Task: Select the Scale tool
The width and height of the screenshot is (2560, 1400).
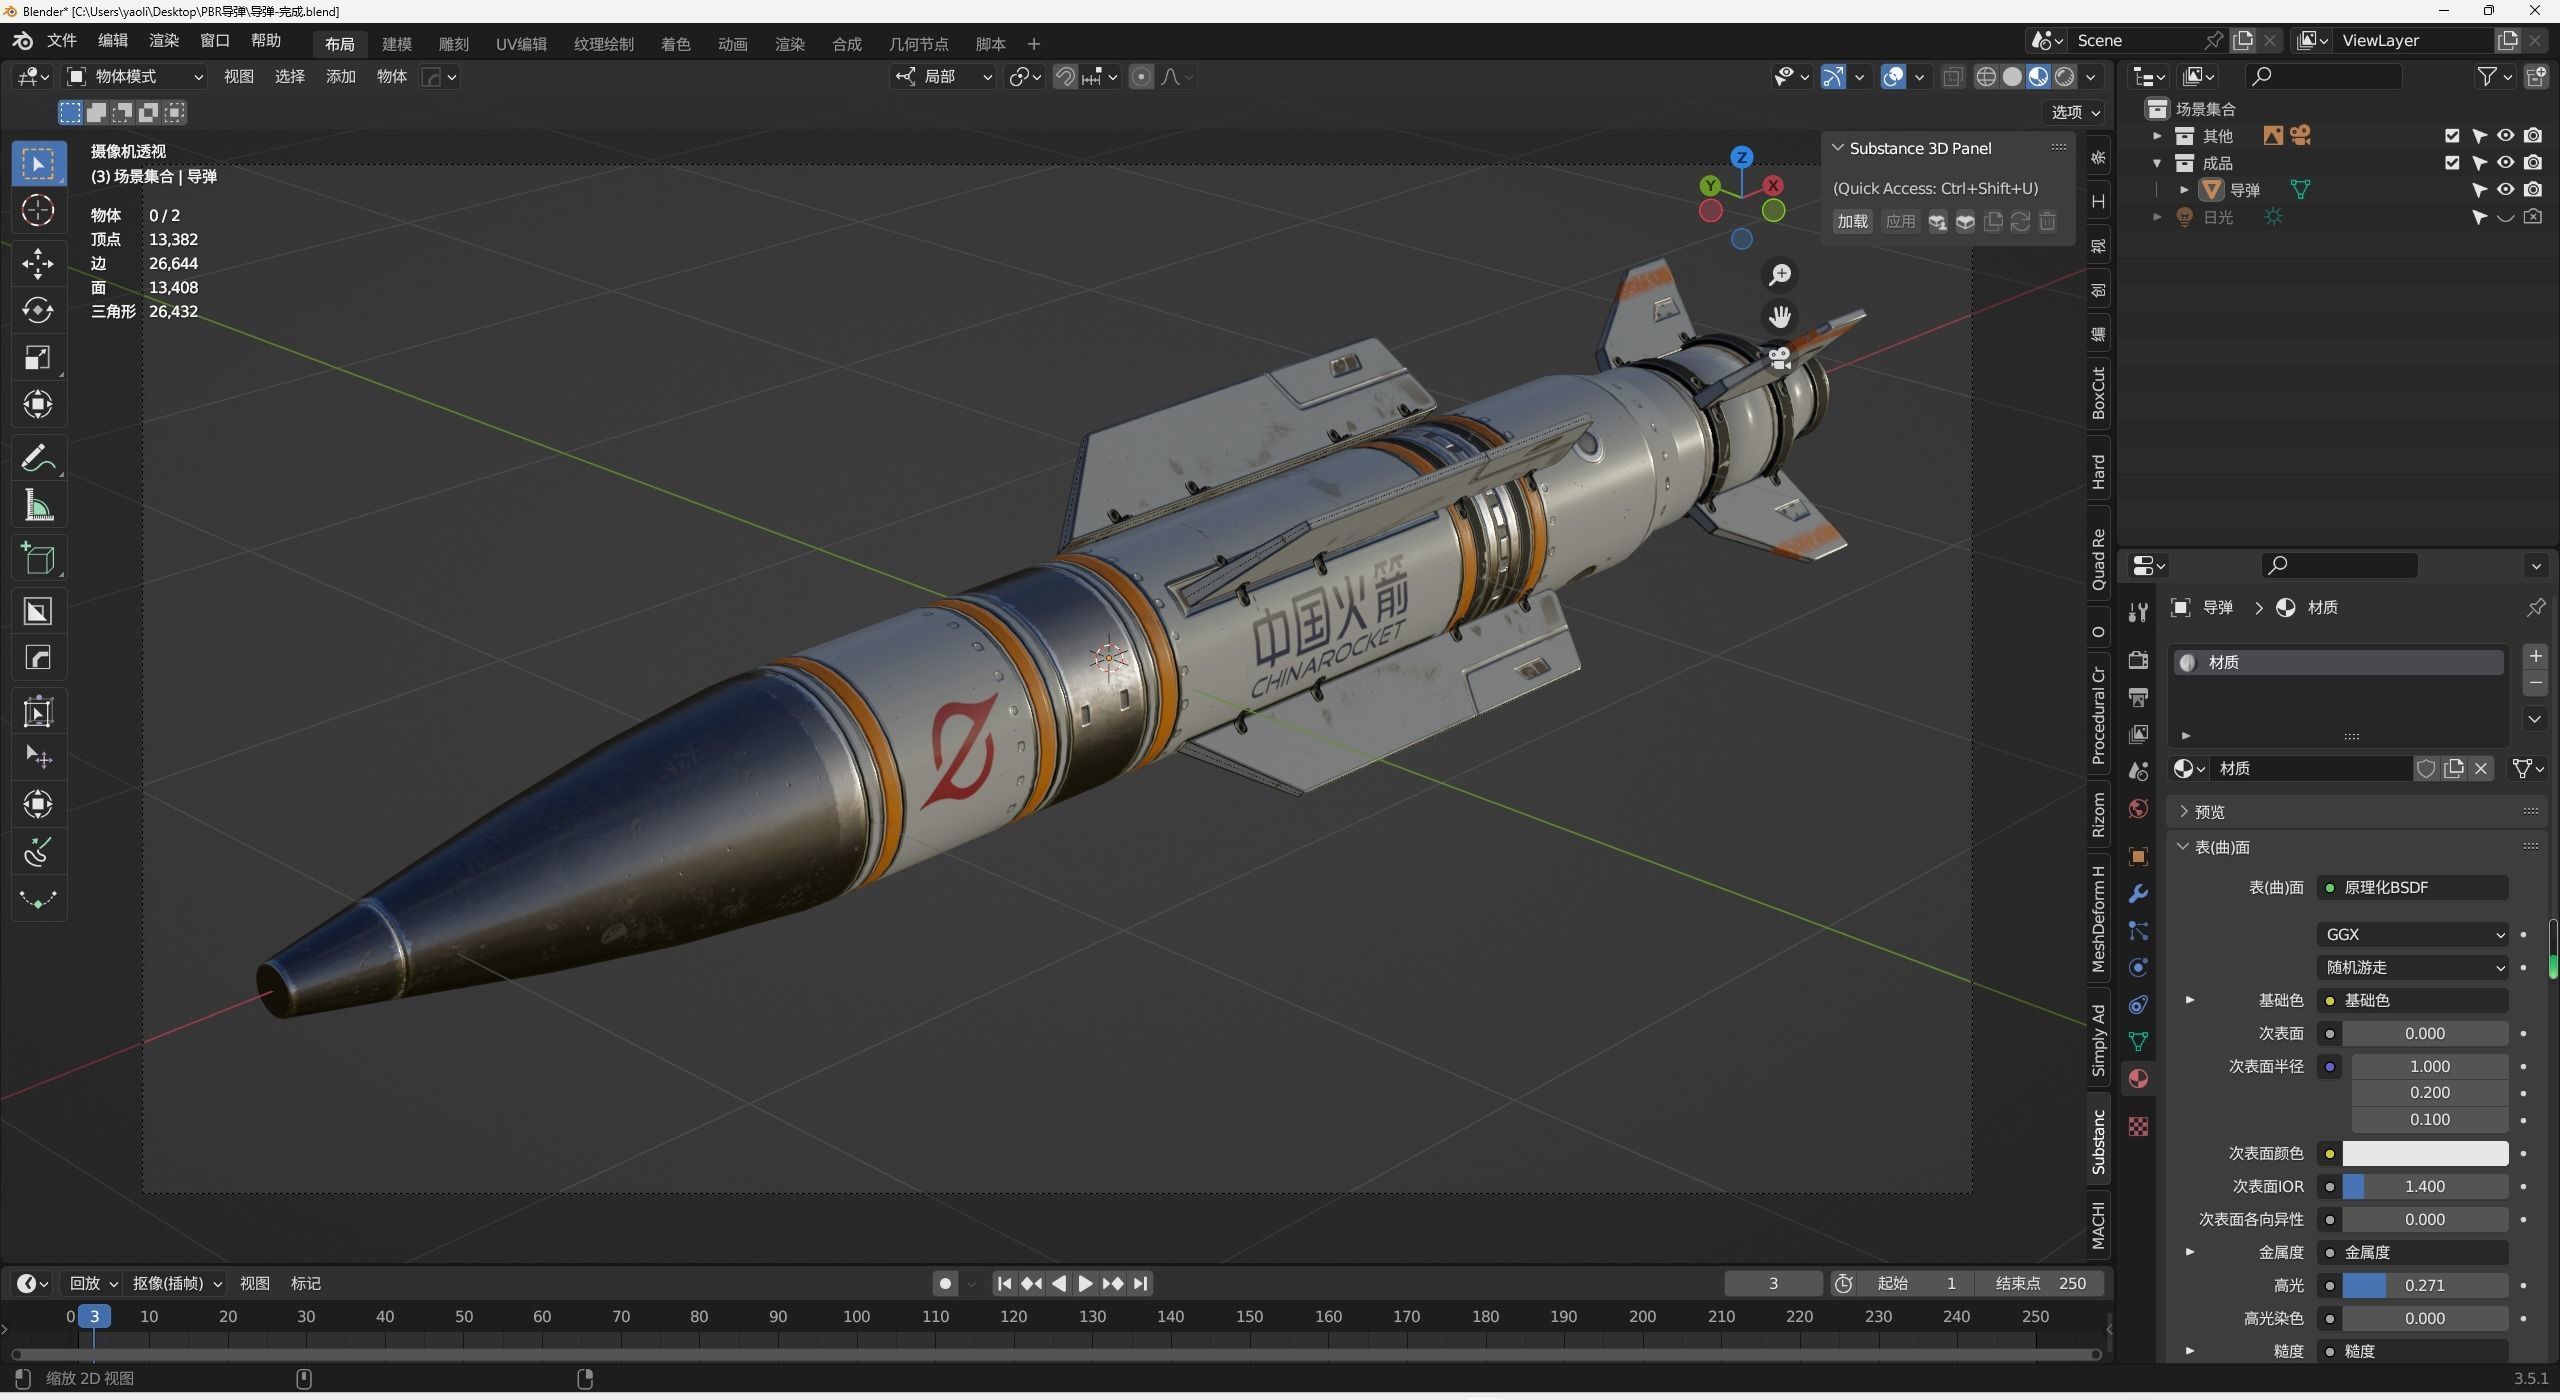Action: click(38, 358)
